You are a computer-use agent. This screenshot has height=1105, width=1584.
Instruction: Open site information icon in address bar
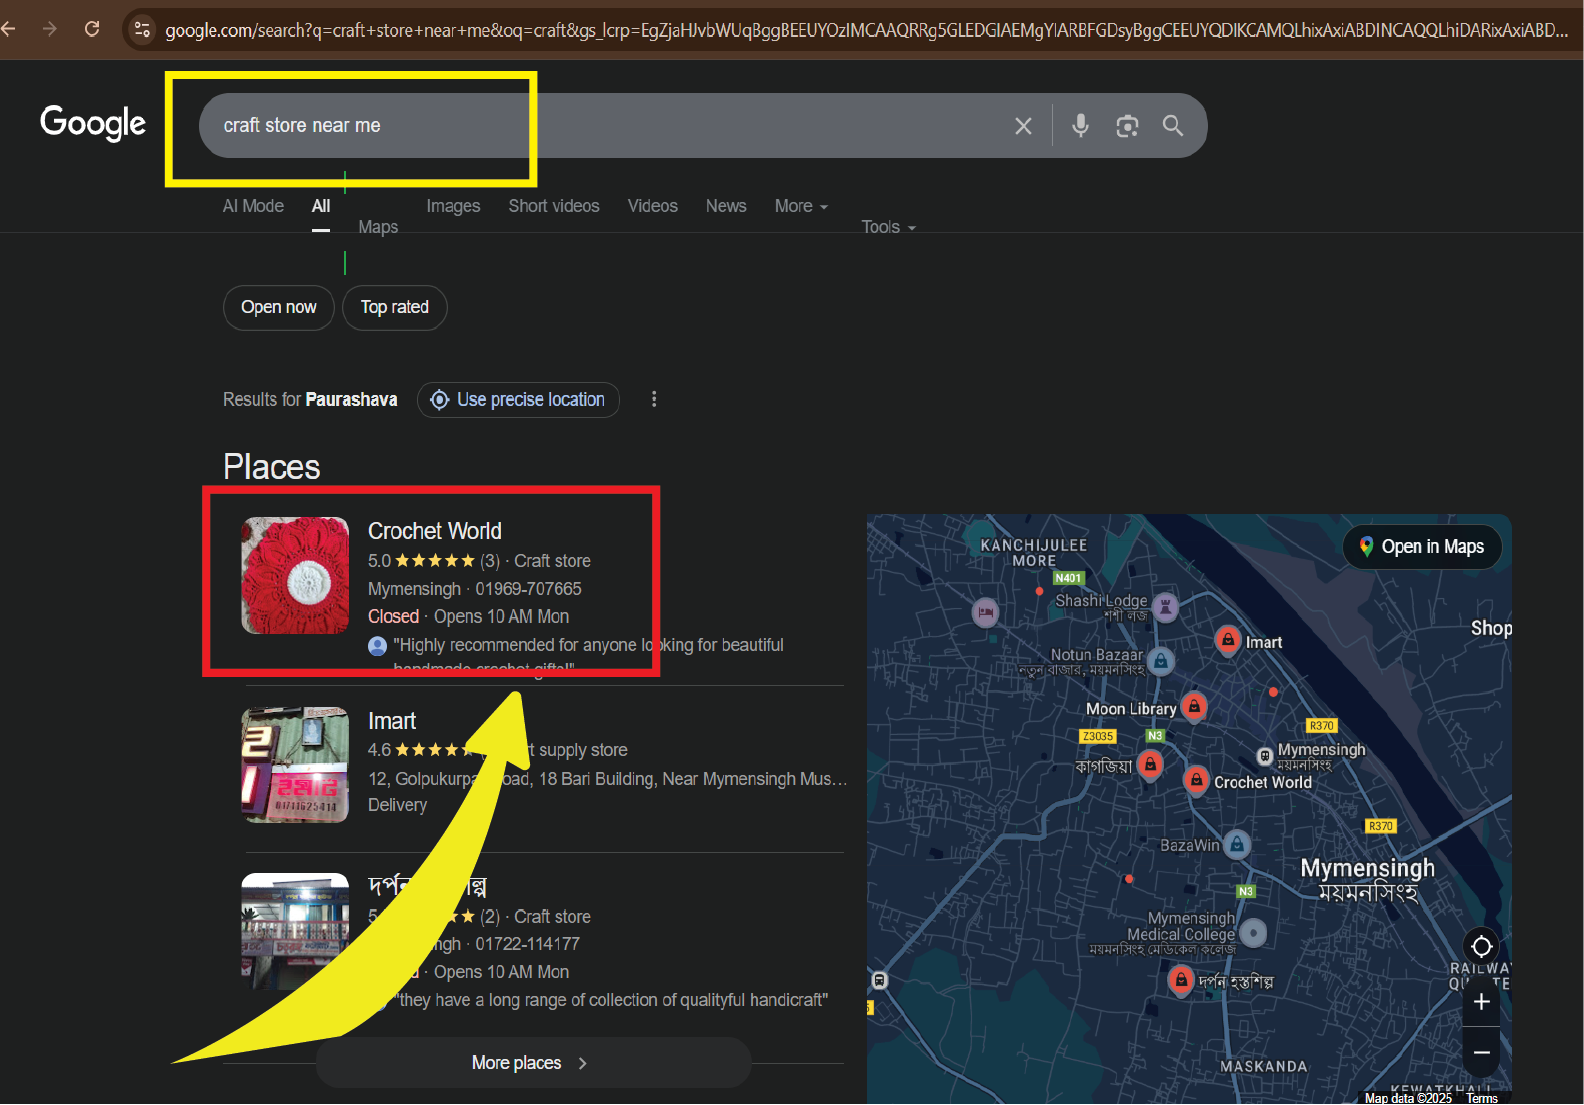[142, 29]
